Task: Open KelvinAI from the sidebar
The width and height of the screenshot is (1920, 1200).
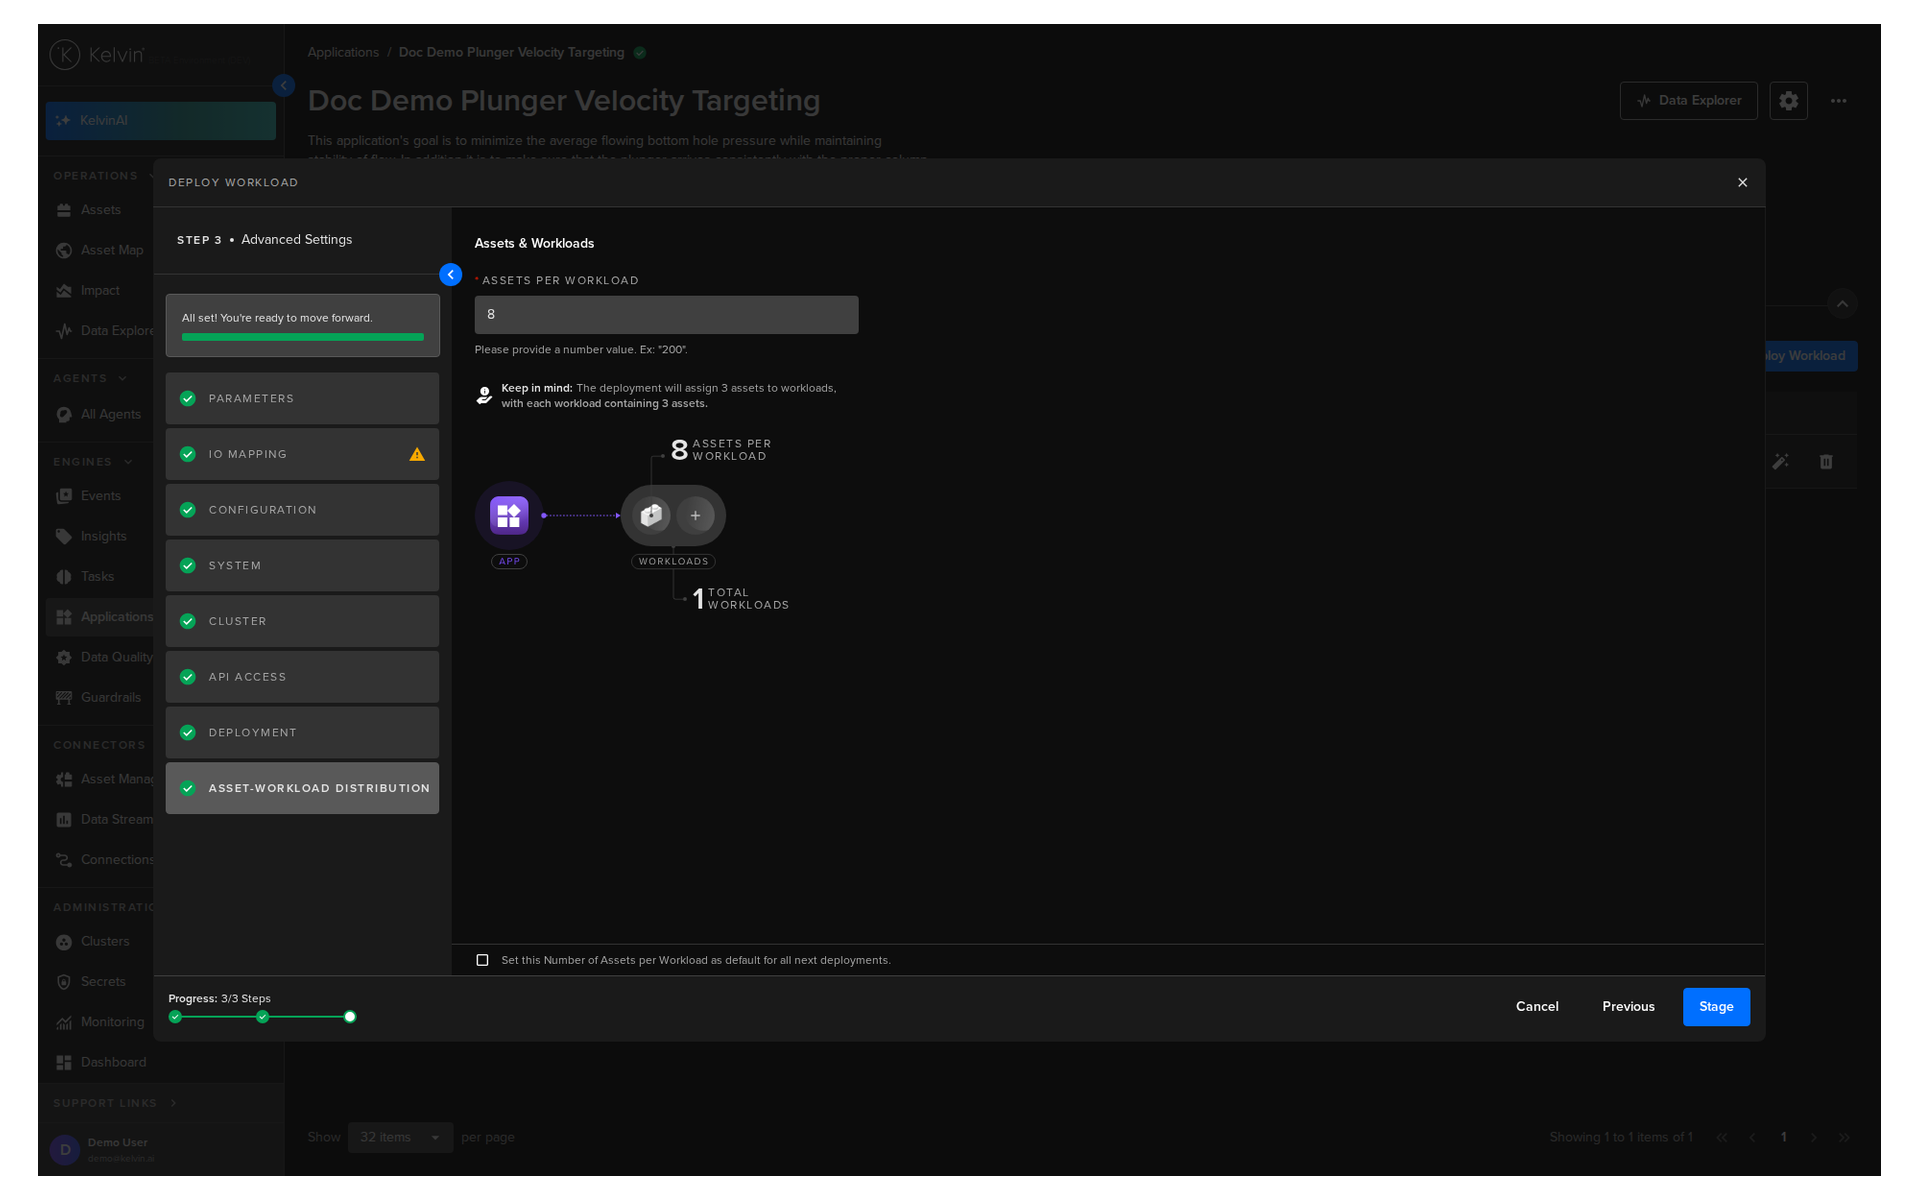Action: pos(160,120)
